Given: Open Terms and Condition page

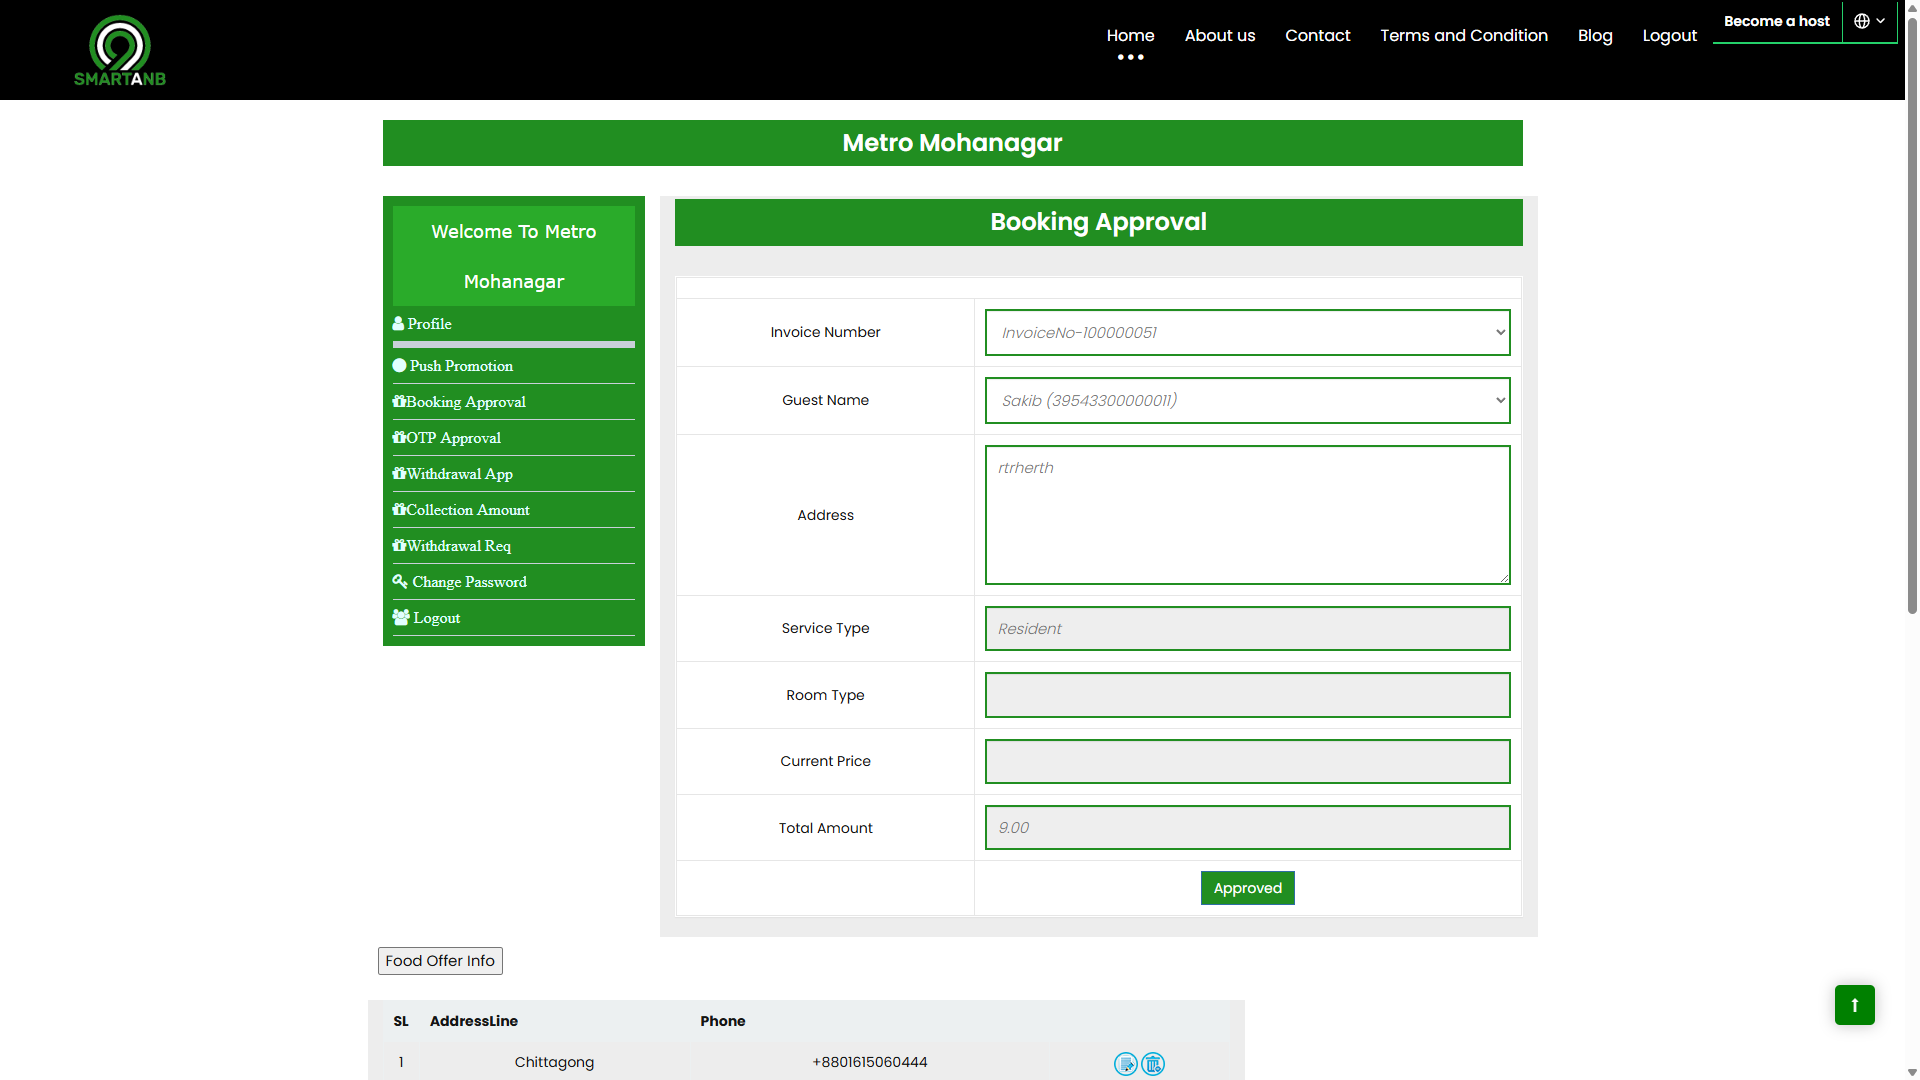Looking at the screenshot, I should [1463, 36].
